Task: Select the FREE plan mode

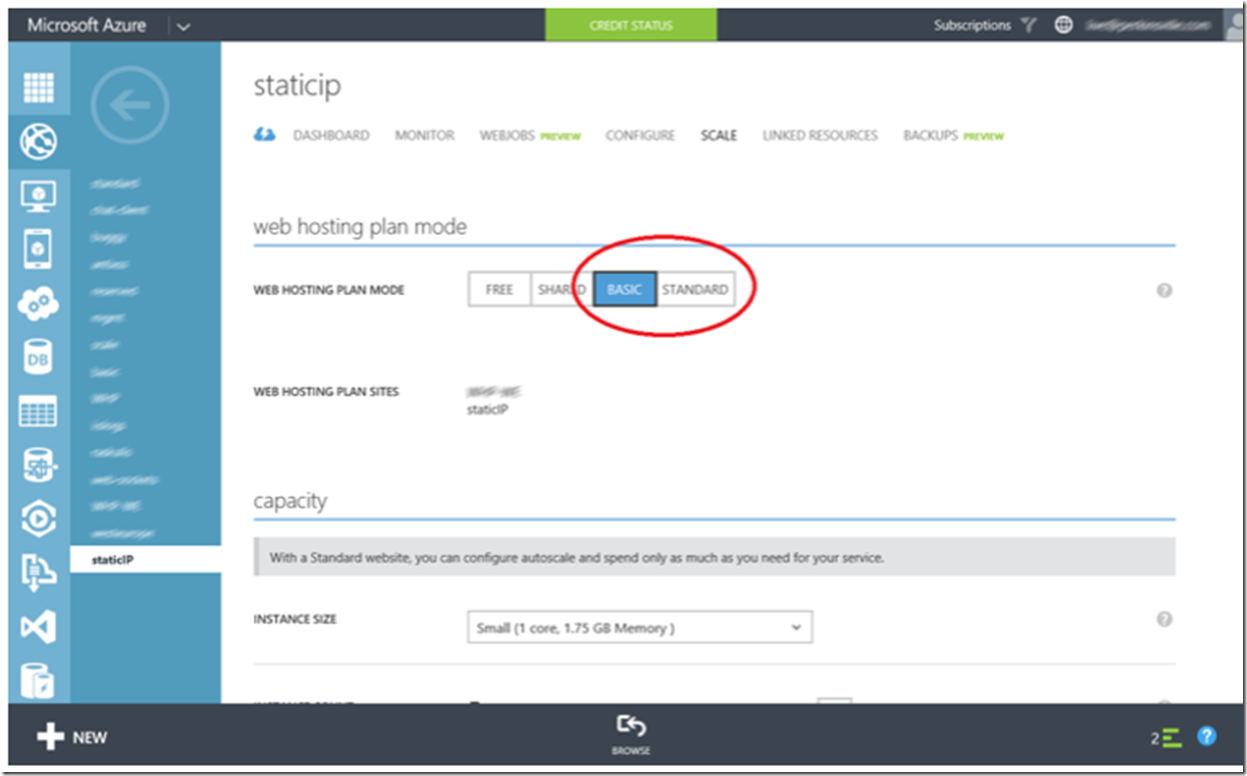Action: pos(499,290)
